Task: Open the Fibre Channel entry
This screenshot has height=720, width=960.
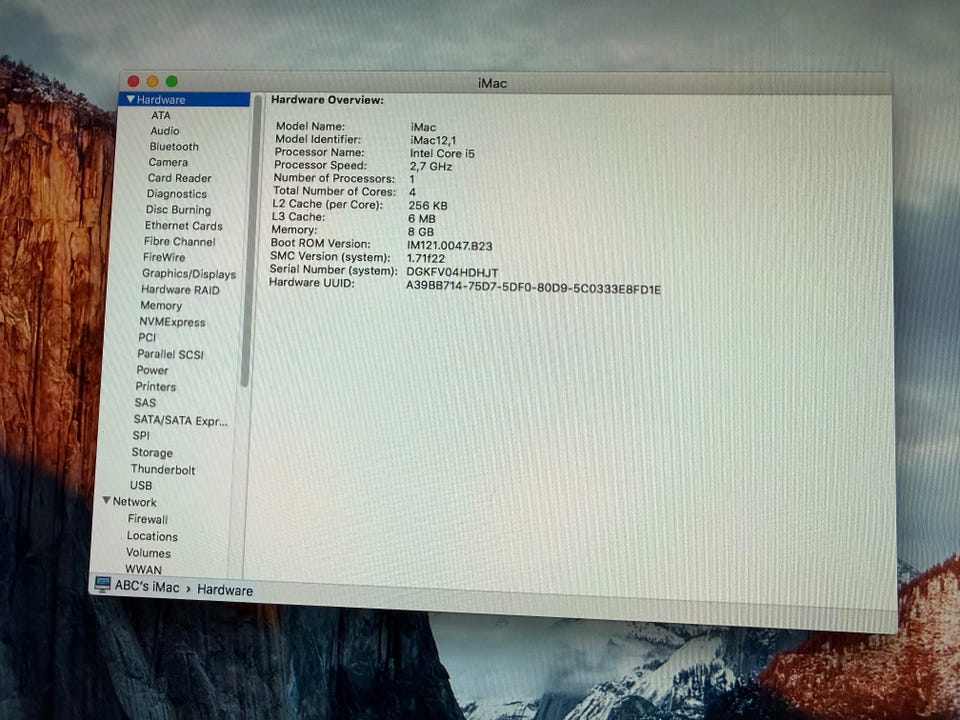Action: tap(179, 242)
